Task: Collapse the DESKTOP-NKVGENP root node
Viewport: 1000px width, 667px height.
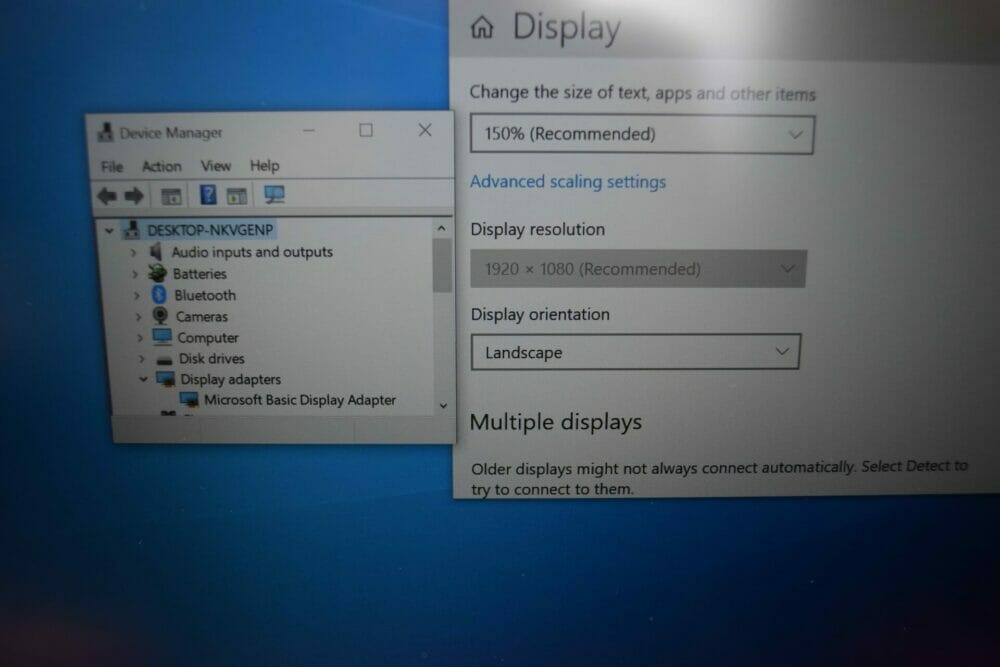Action: pyautogui.click(x=109, y=230)
